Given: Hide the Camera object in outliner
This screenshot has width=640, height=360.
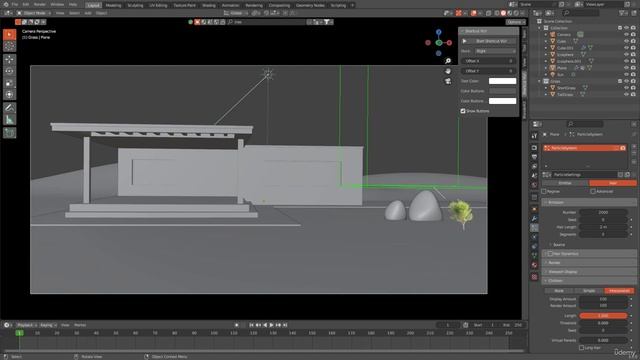Looking at the screenshot, I should (x=626, y=35).
